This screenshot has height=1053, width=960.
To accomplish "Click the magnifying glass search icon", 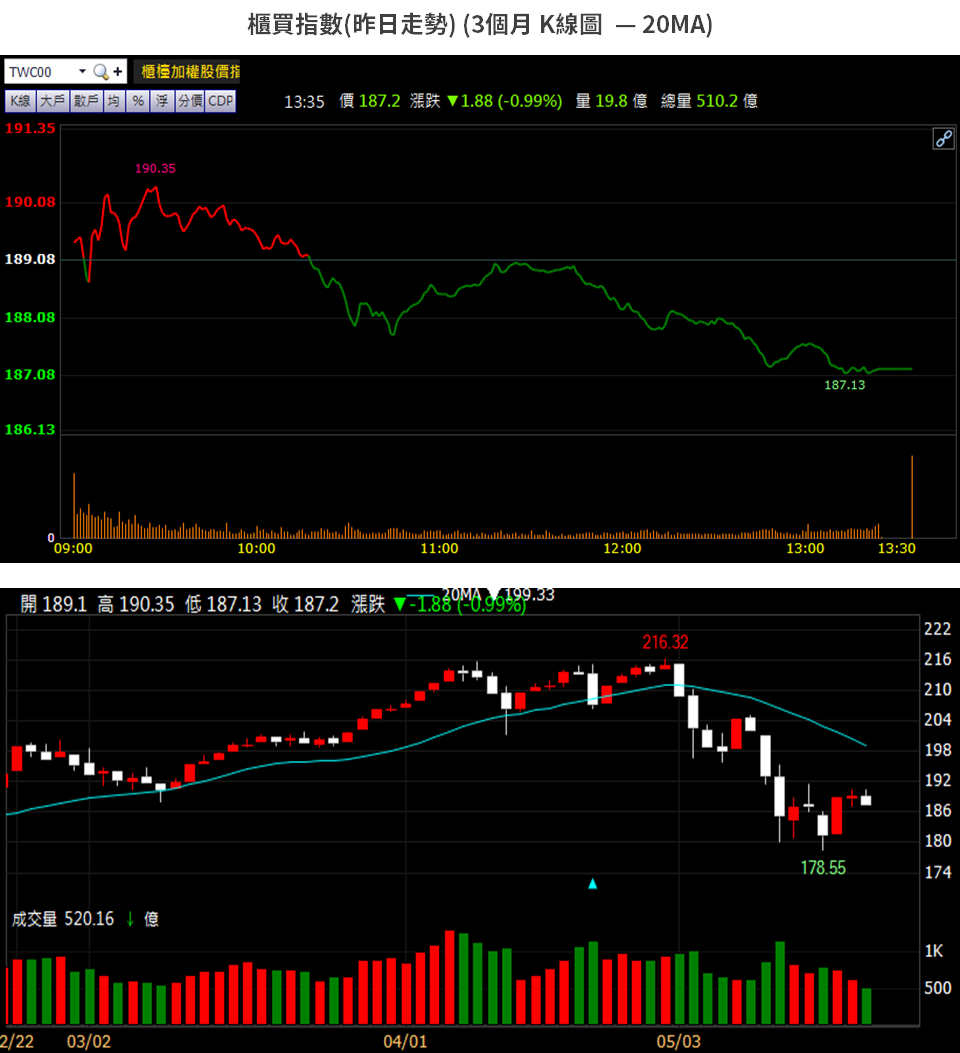I will (x=101, y=72).
